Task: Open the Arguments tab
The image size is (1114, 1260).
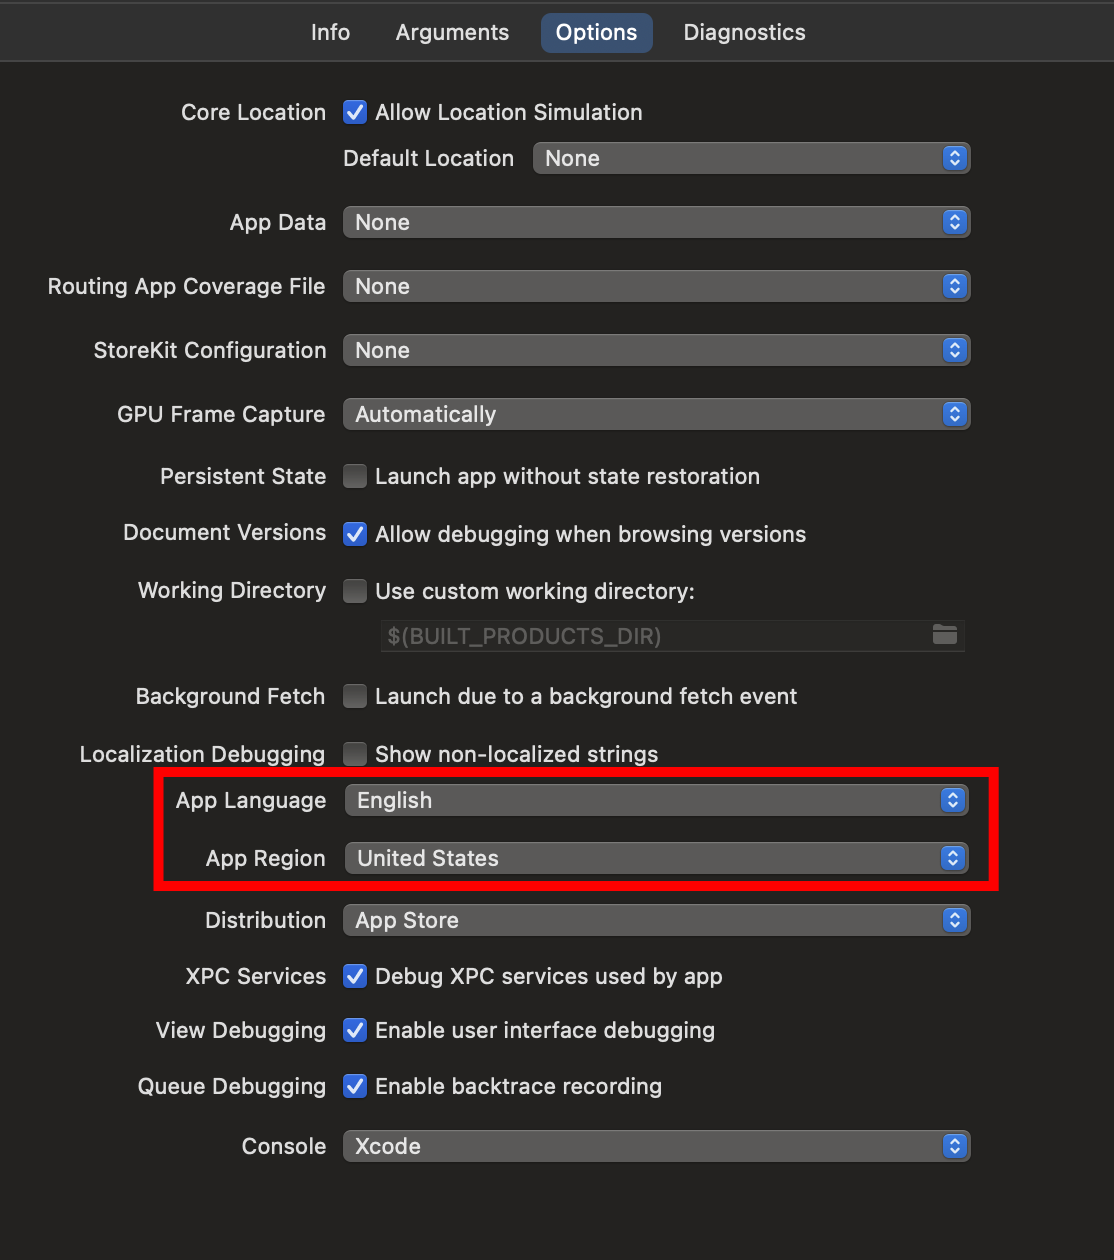Action: point(452,33)
